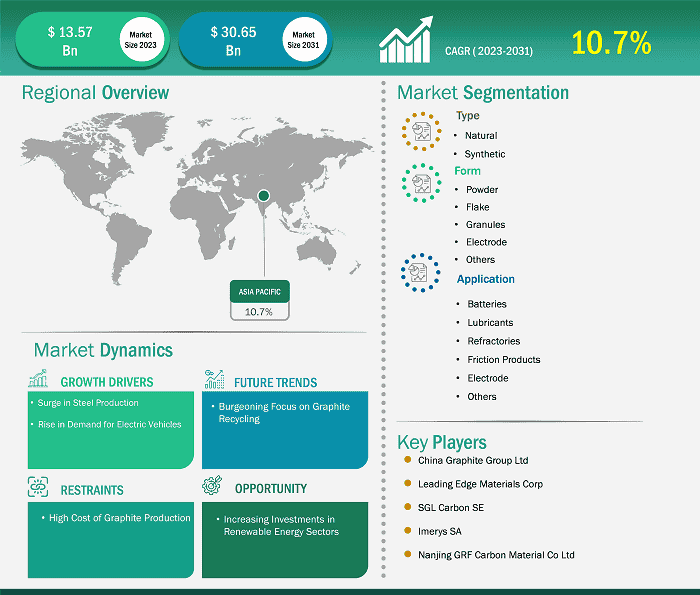This screenshot has width=700, height=595.
Task: Click the Market Dynamics heading
Action: coord(103,350)
